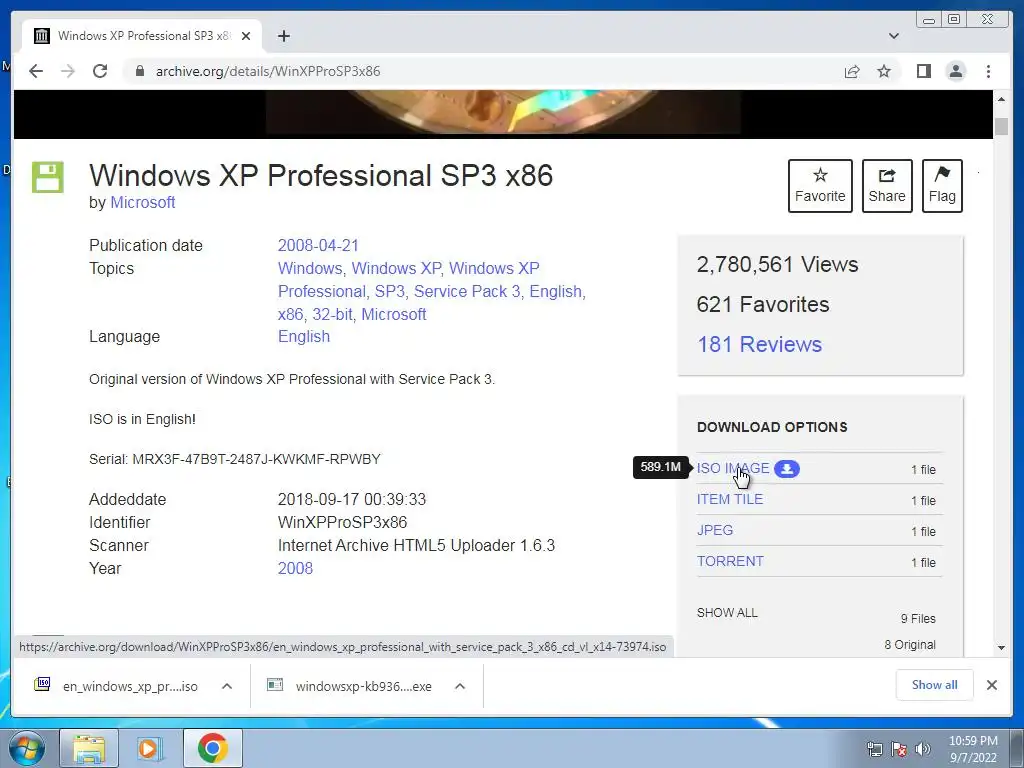
Task: Open the Chrome three-dot menu
Action: pos(989,71)
